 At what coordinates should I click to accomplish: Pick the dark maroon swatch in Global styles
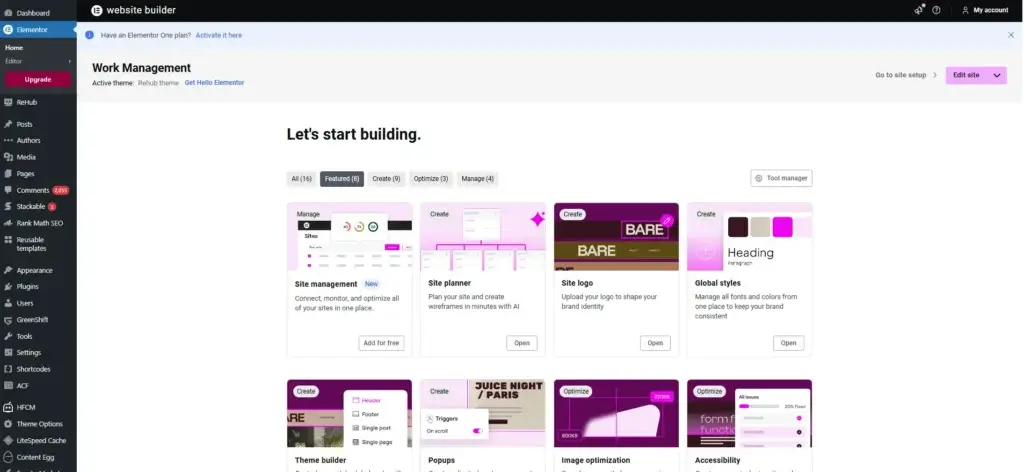pyautogui.click(x=738, y=227)
